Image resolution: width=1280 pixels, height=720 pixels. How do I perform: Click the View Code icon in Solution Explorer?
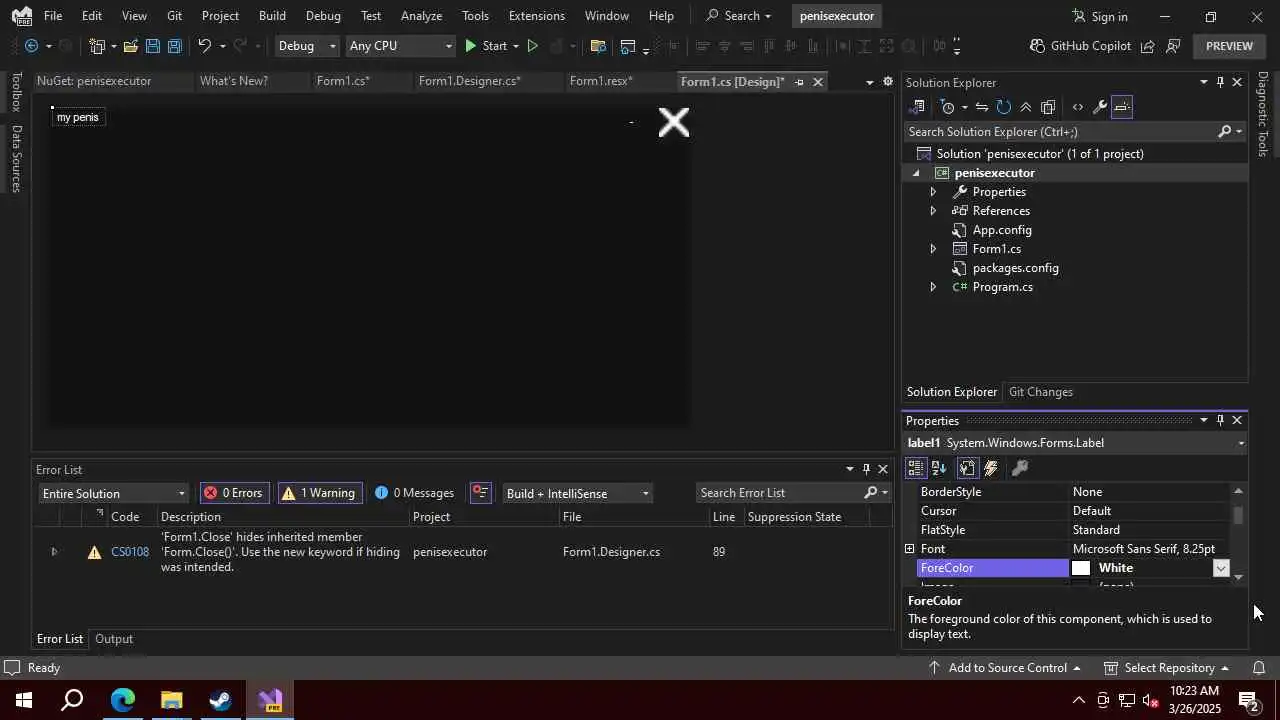coord(1077,107)
